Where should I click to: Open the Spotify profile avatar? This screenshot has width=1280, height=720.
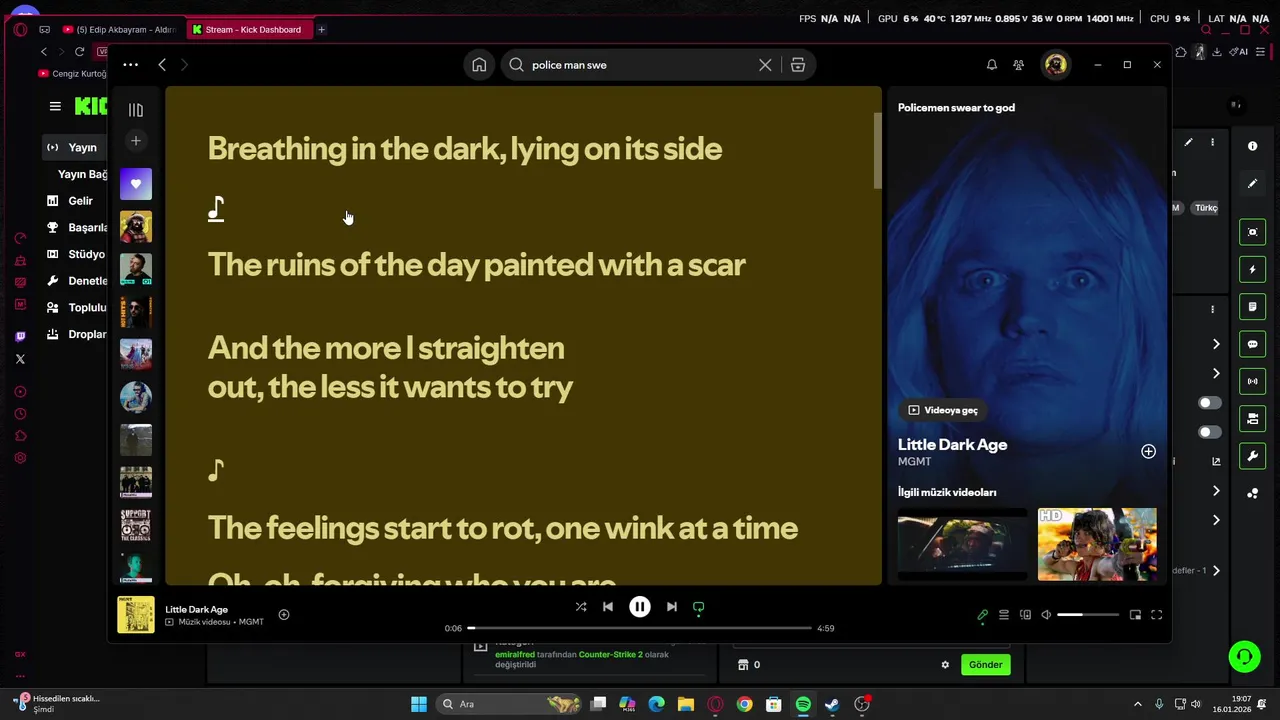[x=1055, y=65]
